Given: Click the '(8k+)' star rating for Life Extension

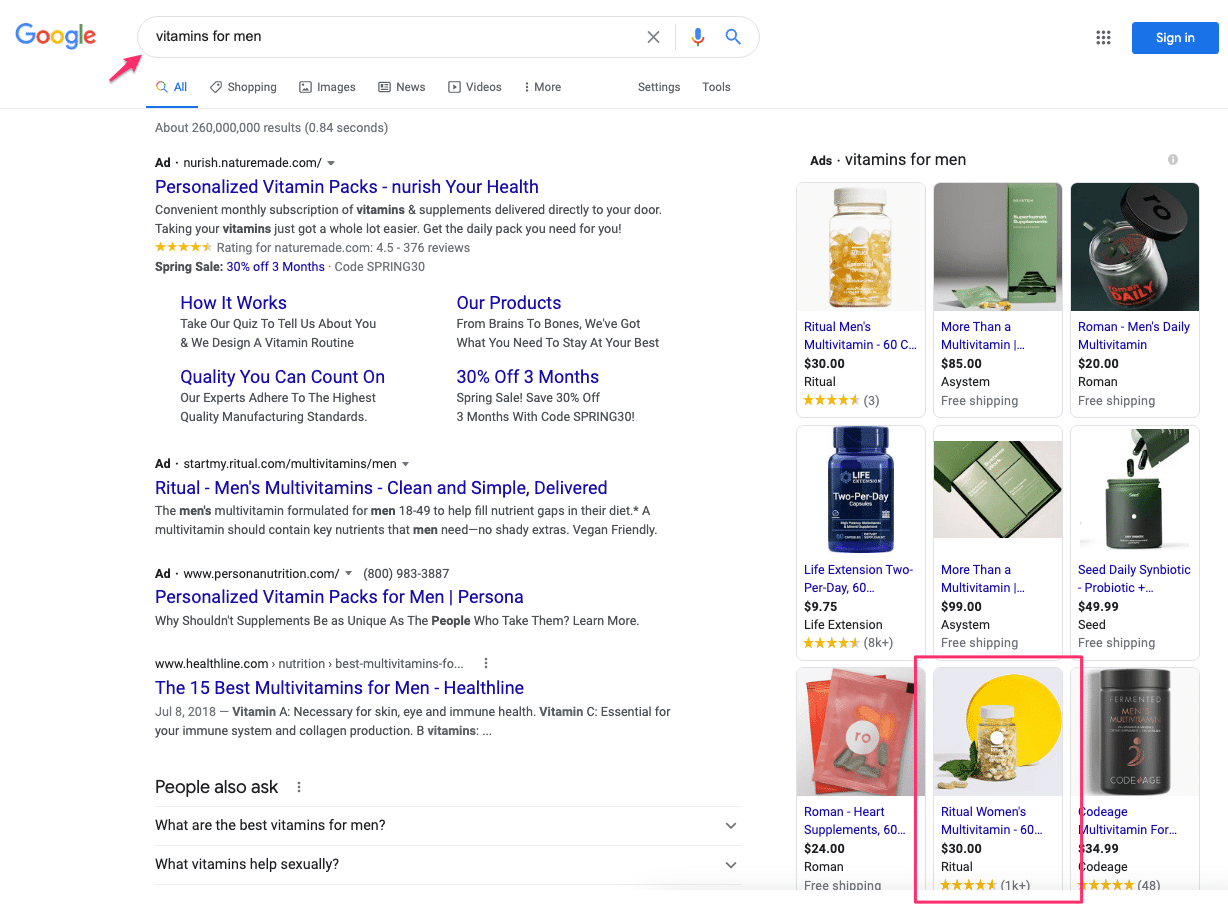Looking at the screenshot, I should (848, 643).
